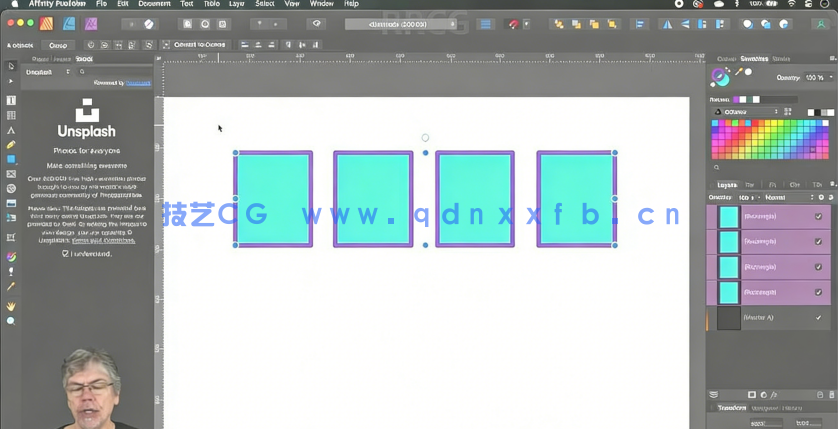
Task: Select the Pen tool
Action: point(11,130)
